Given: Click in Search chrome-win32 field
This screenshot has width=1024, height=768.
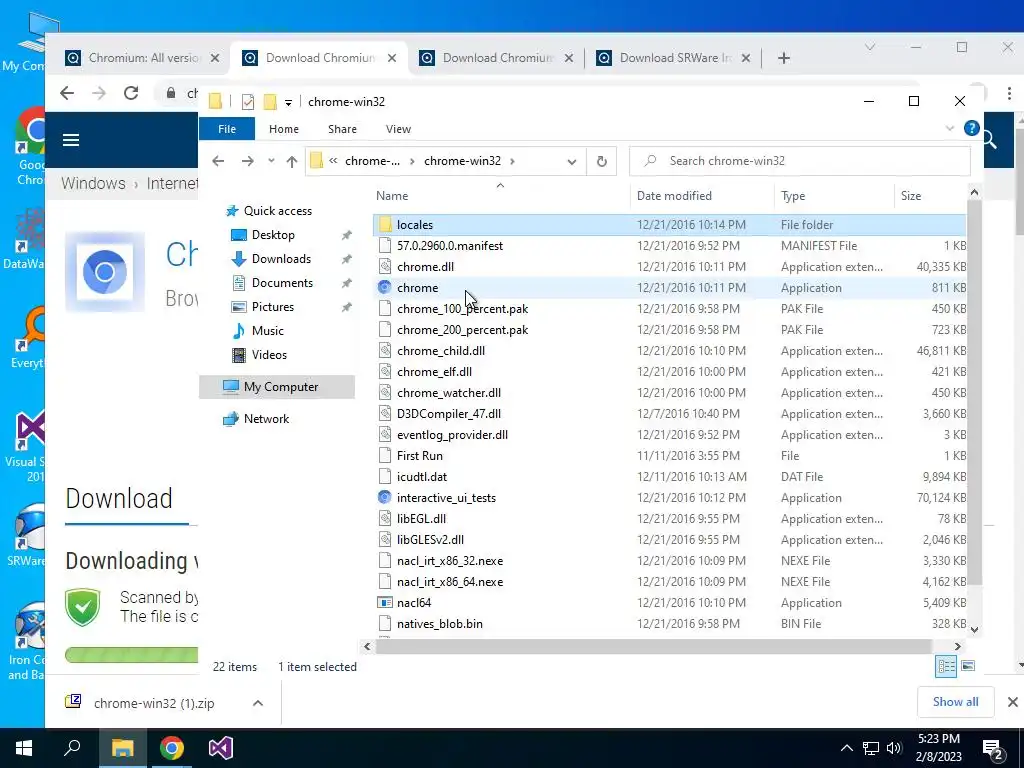Looking at the screenshot, I should pyautogui.click(x=799, y=161).
